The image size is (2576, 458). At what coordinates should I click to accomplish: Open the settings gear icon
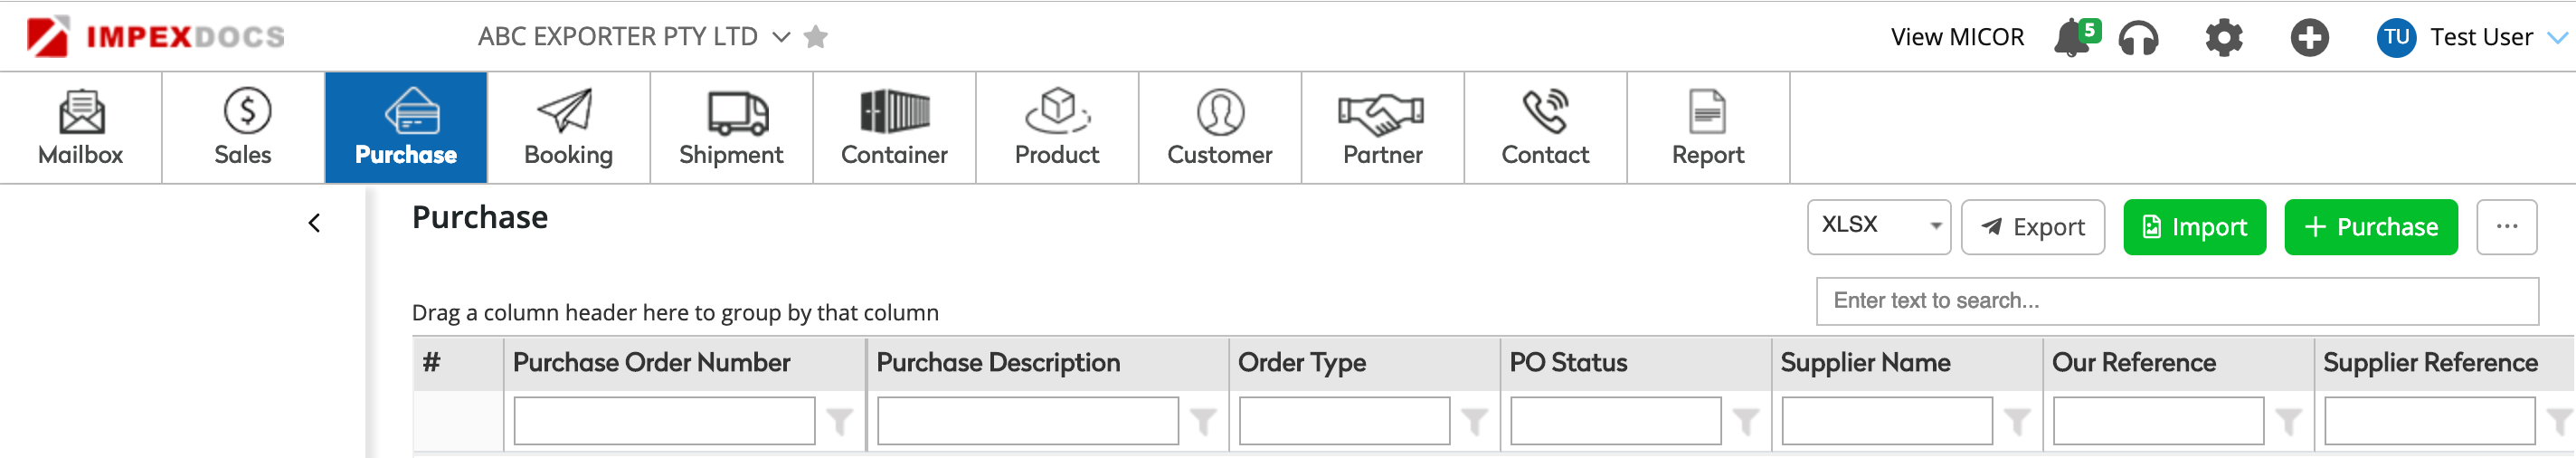click(x=2224, y=38)
